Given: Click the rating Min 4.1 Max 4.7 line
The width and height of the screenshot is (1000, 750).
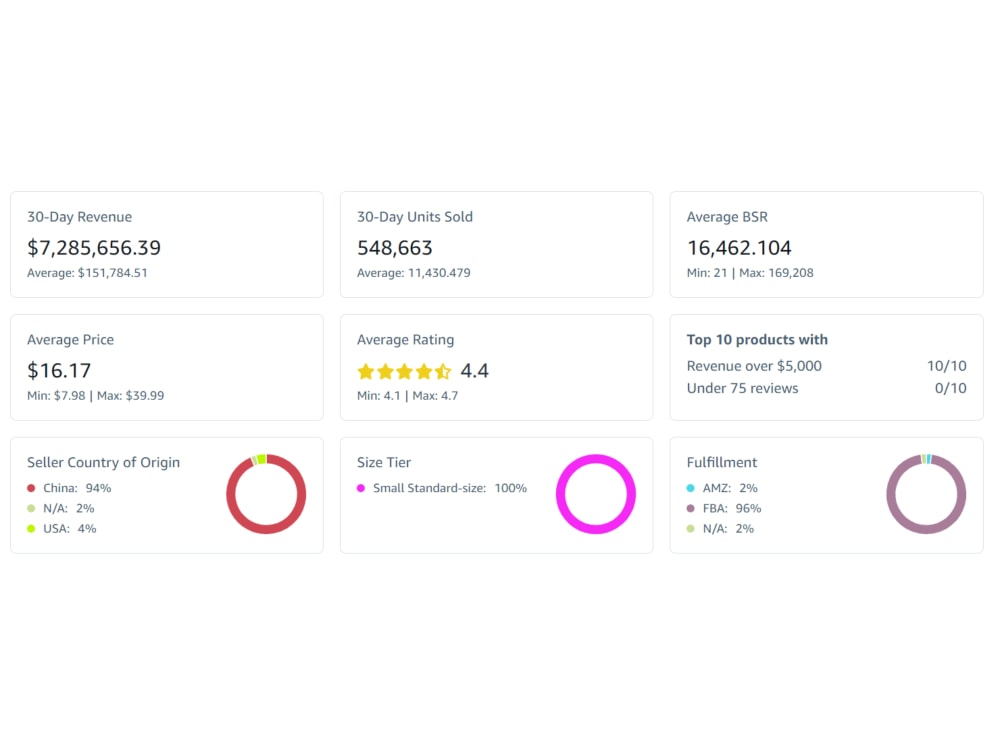Looking at the screenshot, I should [x=408, y=395].
